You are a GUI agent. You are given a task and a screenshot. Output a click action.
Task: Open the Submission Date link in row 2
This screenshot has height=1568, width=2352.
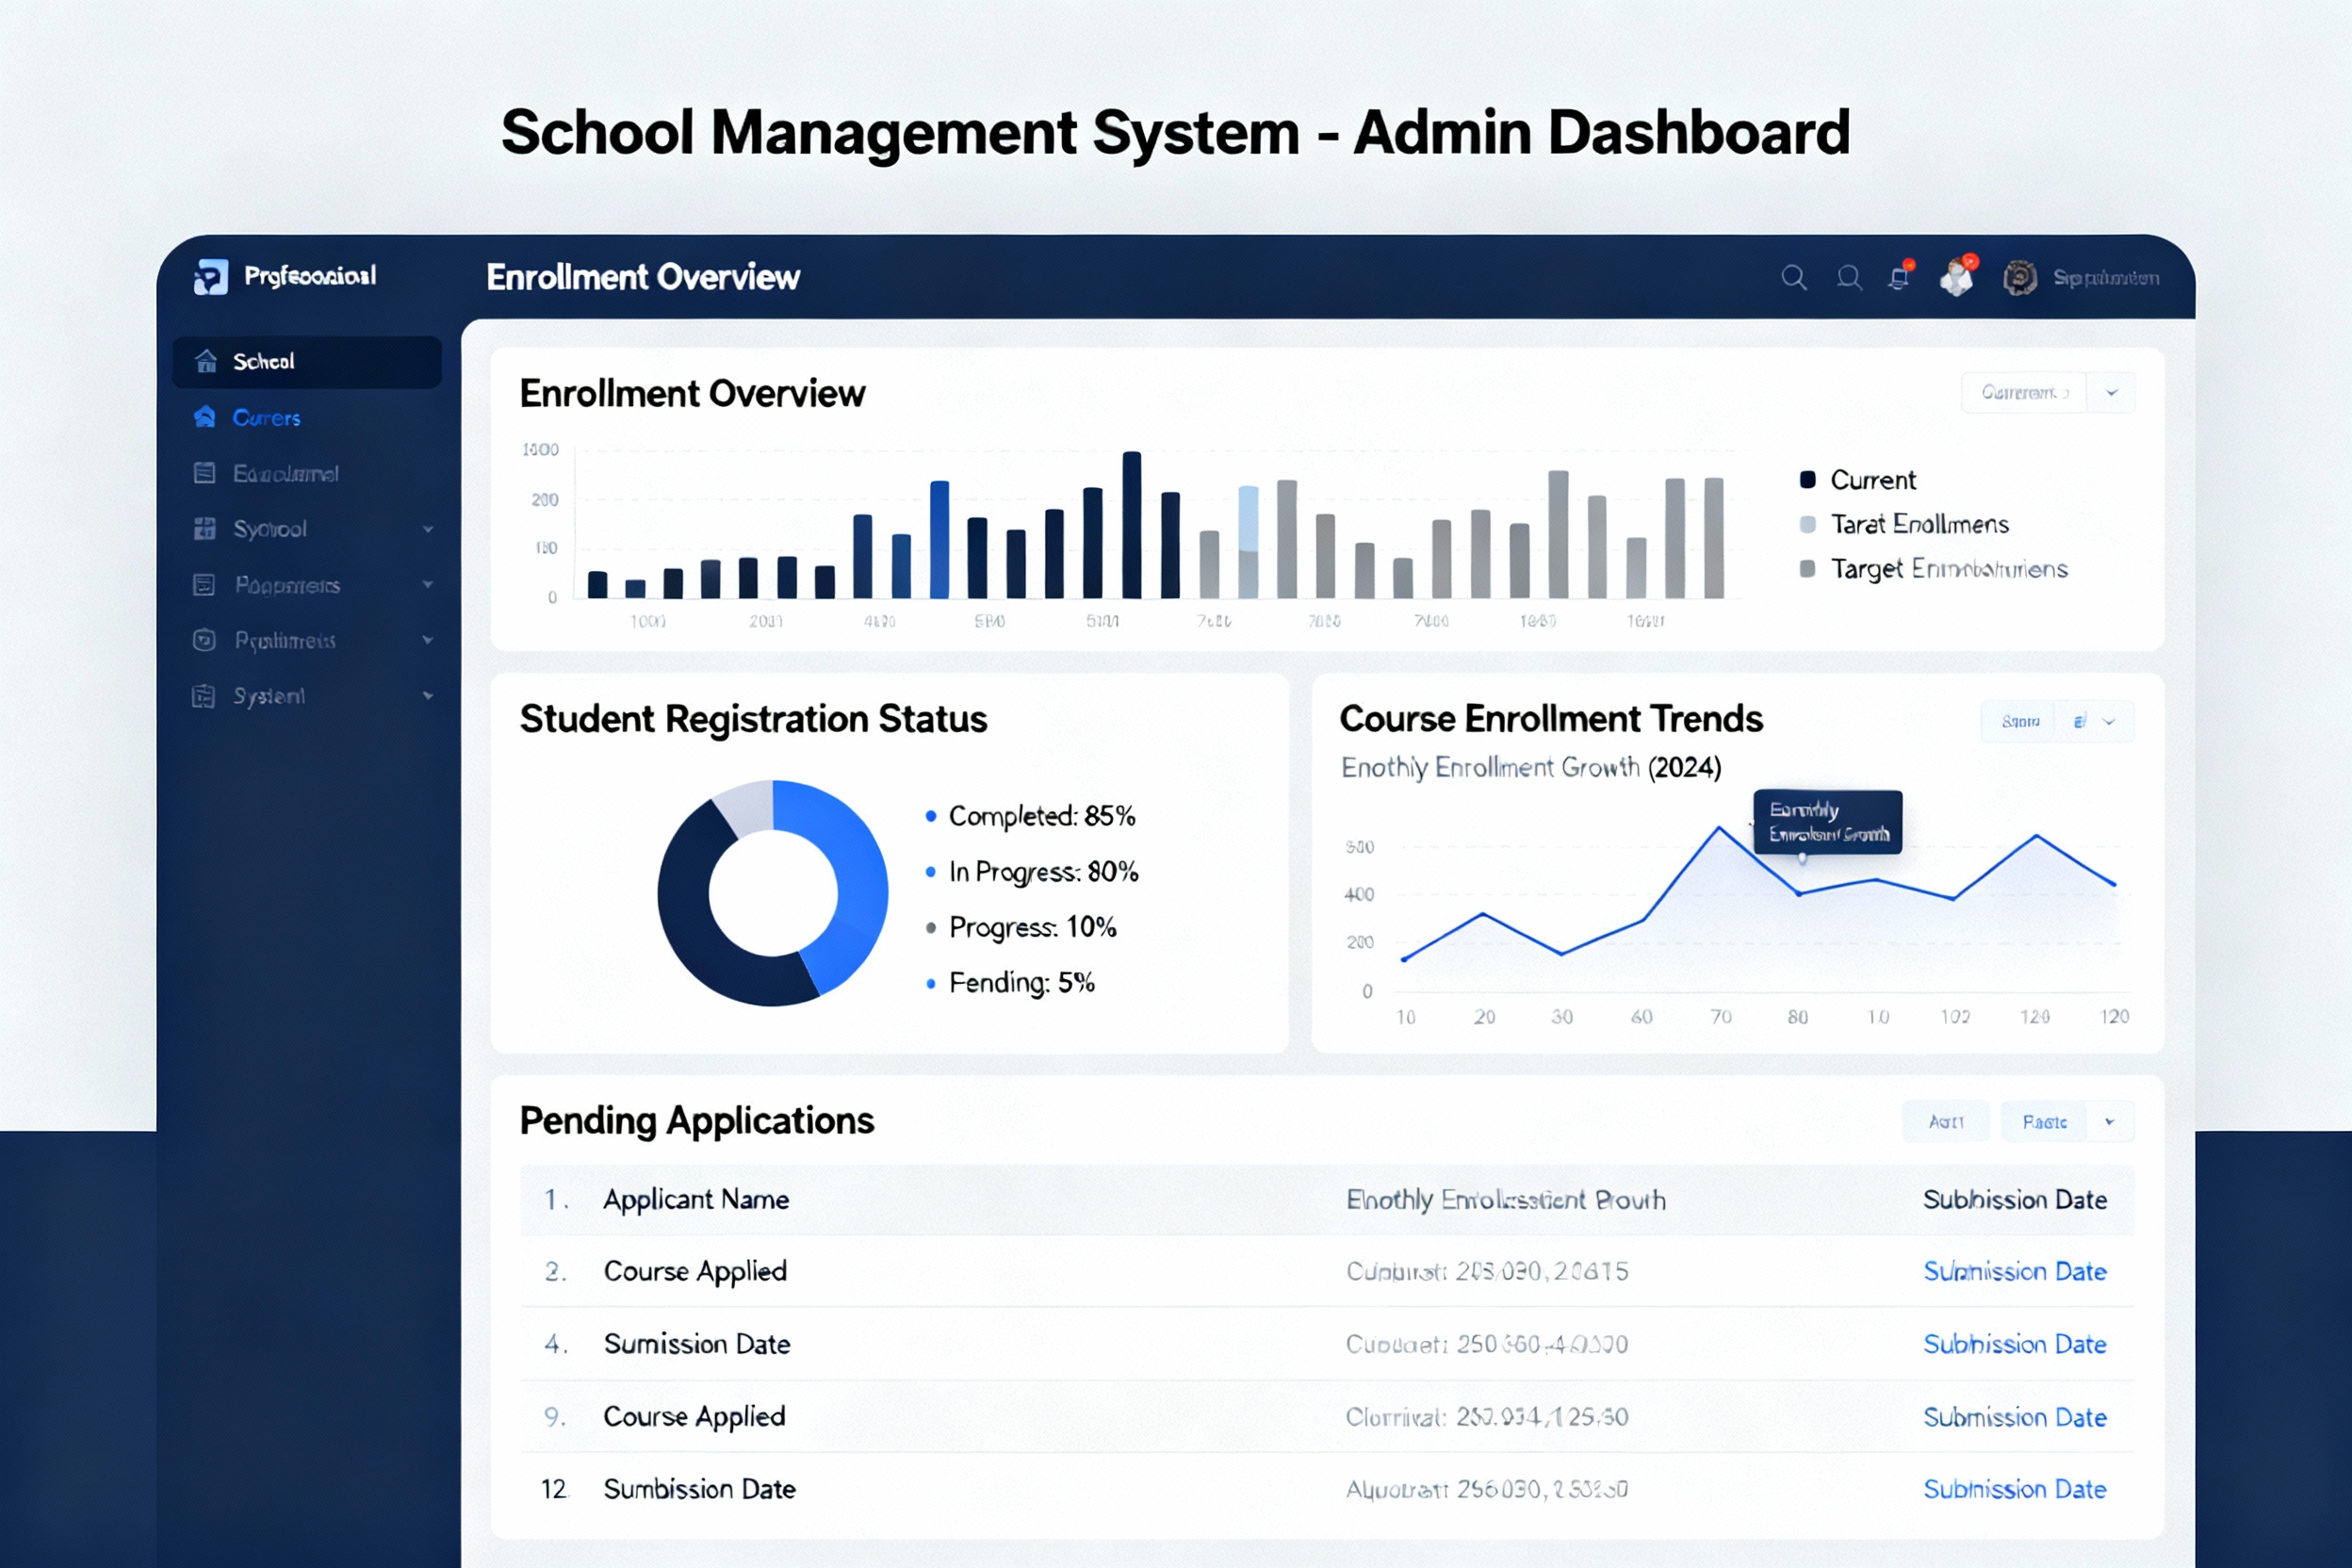click(x=2014, y=1271)
